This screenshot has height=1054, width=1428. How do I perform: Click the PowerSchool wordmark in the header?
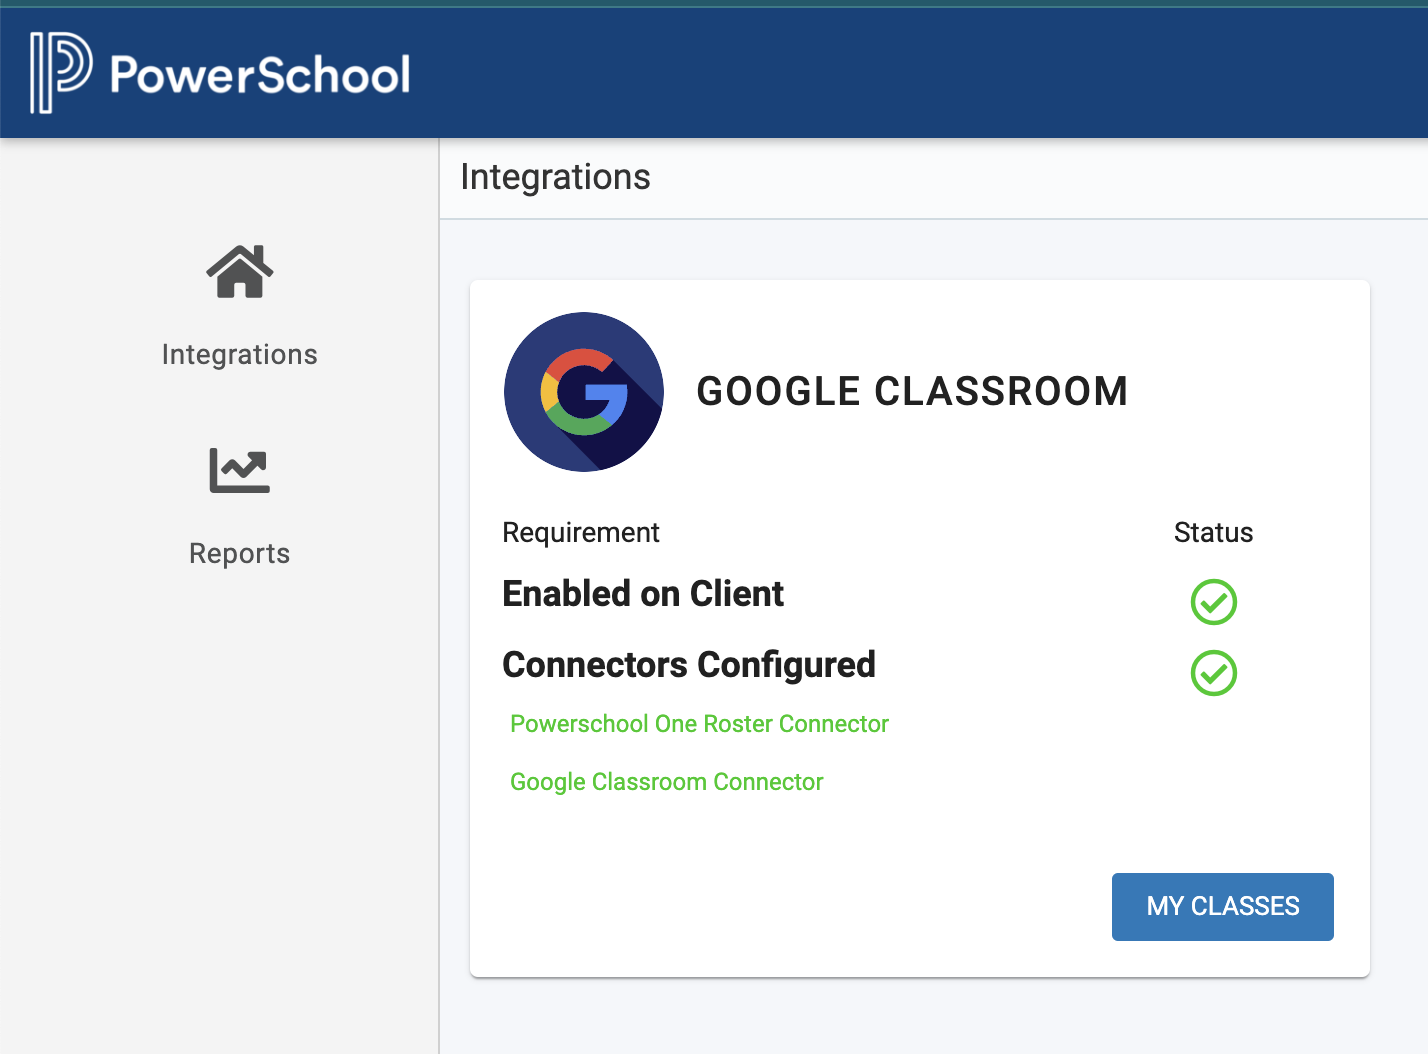point(260,75)
